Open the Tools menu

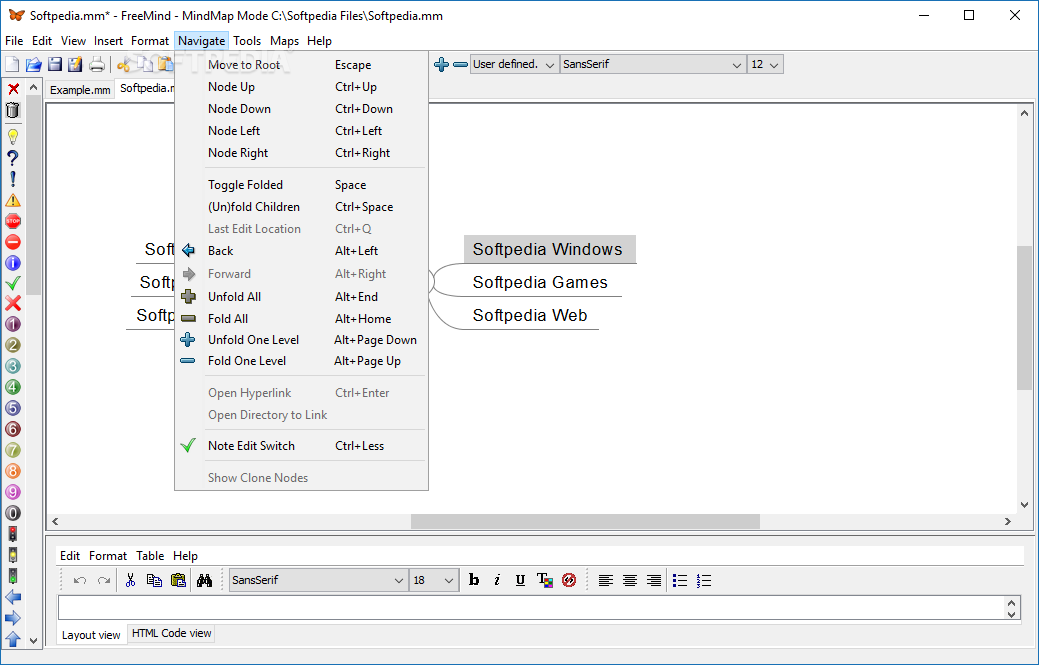tap(247, 41)
